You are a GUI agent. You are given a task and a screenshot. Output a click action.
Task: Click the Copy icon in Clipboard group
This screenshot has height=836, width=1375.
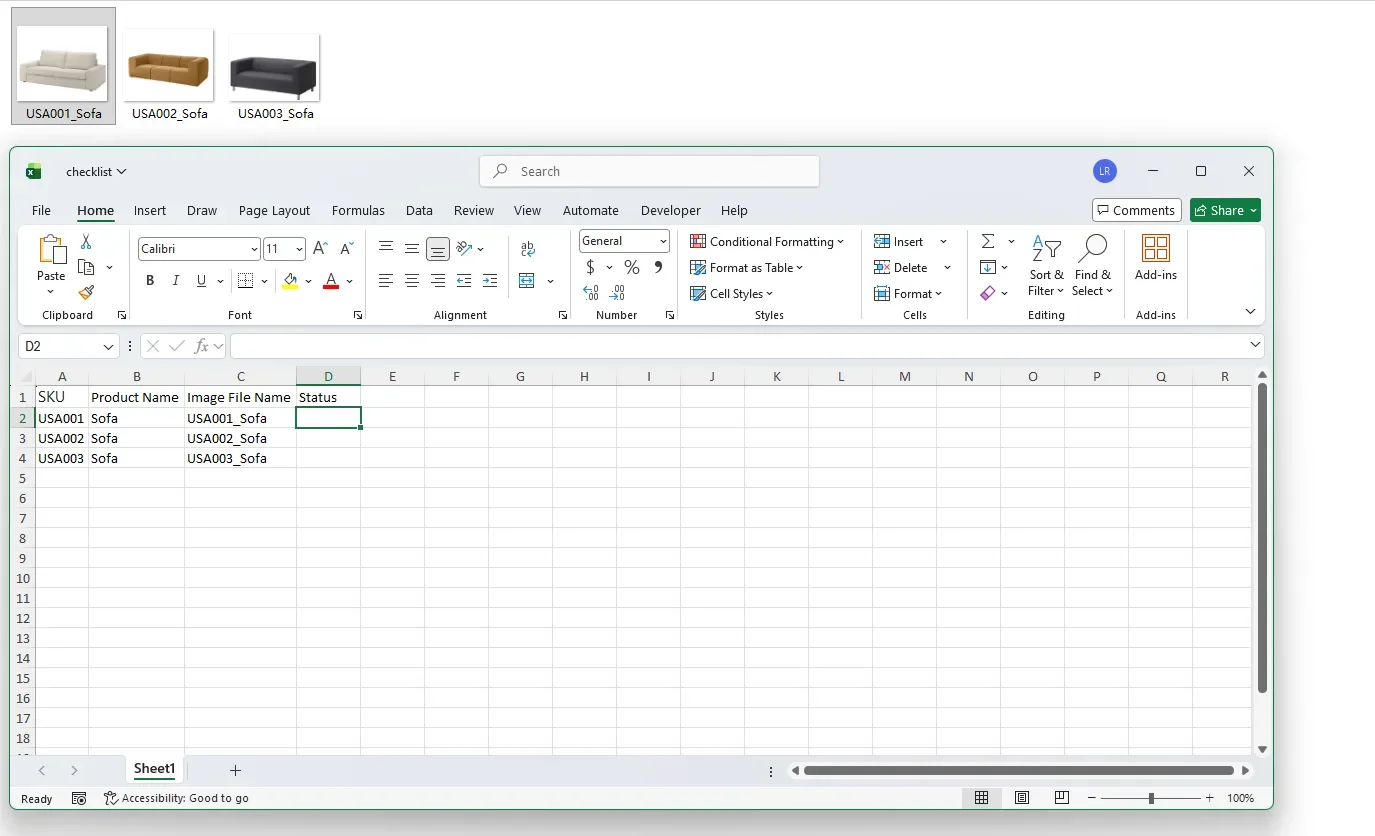pyautogui.click(x=86, y=267)
